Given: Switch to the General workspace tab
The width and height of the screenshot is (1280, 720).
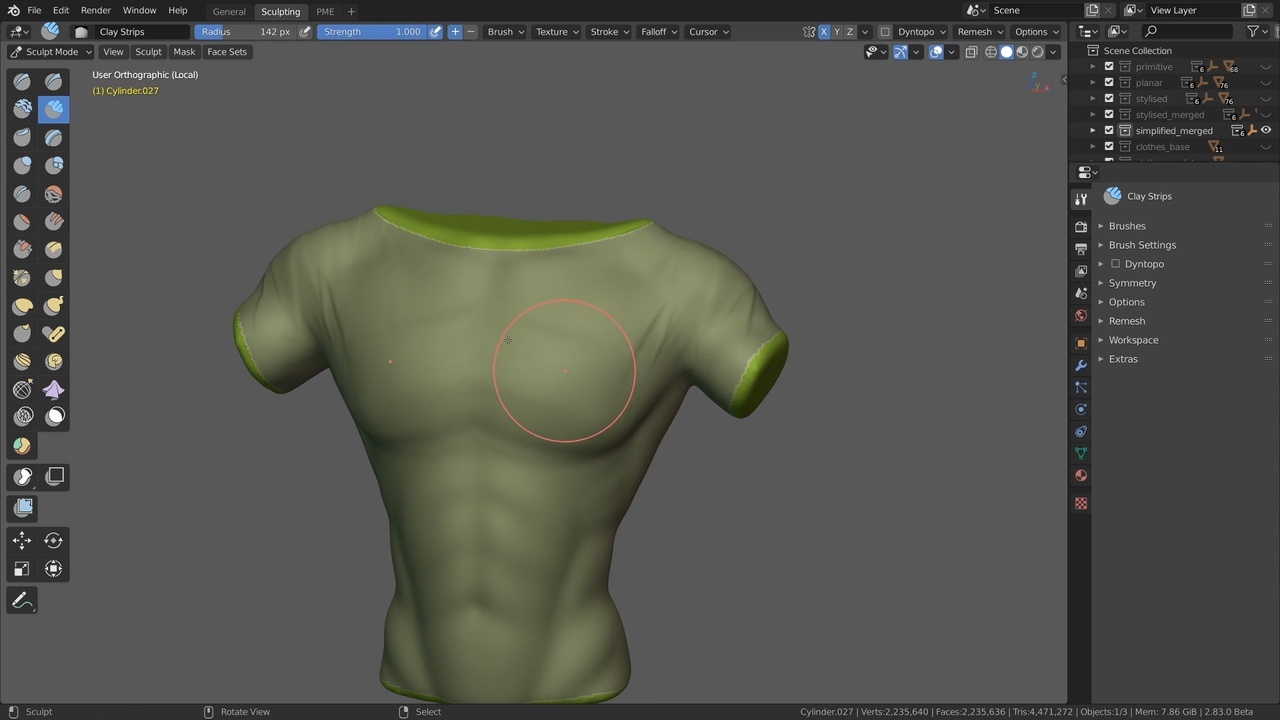Looking at the screenshot, I should [x=229, y=12].
